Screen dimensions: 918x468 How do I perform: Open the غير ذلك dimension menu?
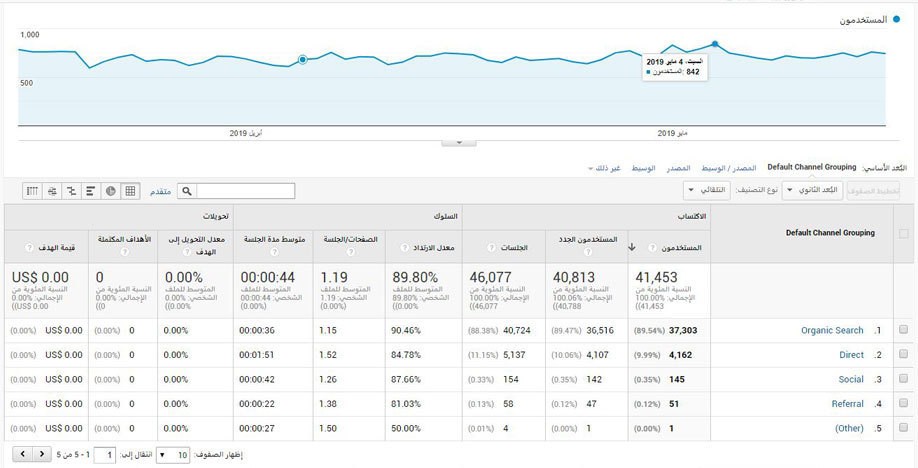coord(601,167)
